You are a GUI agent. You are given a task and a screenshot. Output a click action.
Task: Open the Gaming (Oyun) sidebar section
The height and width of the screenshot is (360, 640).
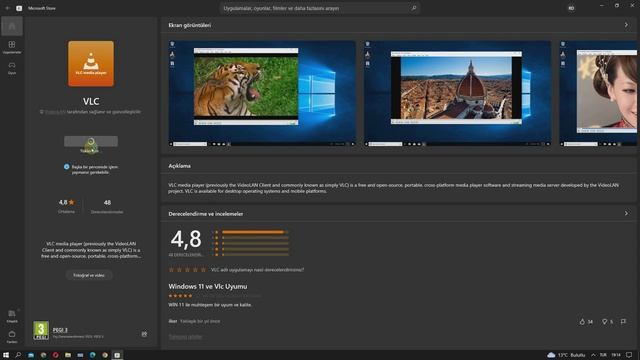coord(12,68)
